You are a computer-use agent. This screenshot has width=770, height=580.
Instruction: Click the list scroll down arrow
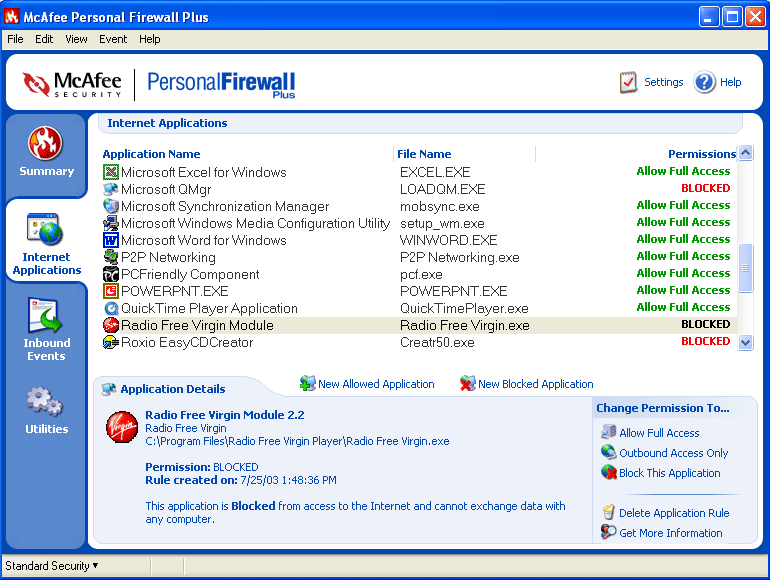tap(745, 342)
